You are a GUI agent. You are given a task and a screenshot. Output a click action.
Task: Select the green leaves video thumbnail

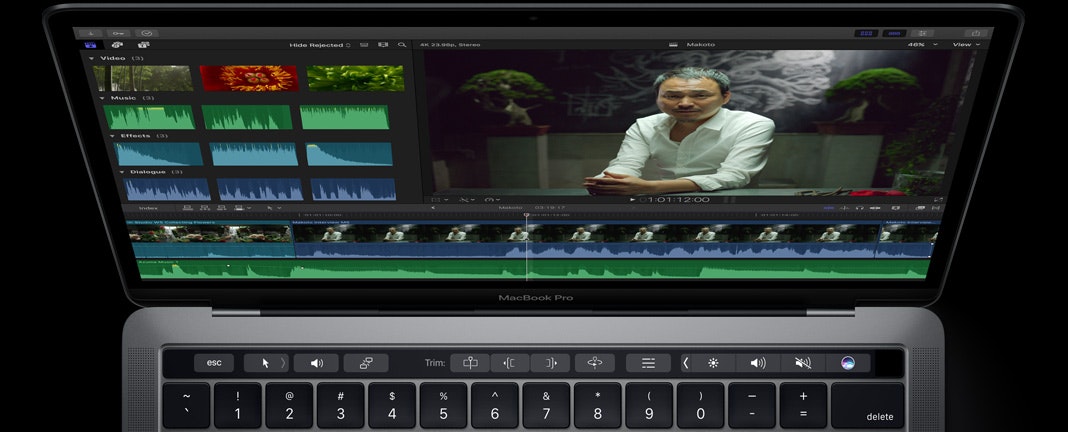[355, 78]
